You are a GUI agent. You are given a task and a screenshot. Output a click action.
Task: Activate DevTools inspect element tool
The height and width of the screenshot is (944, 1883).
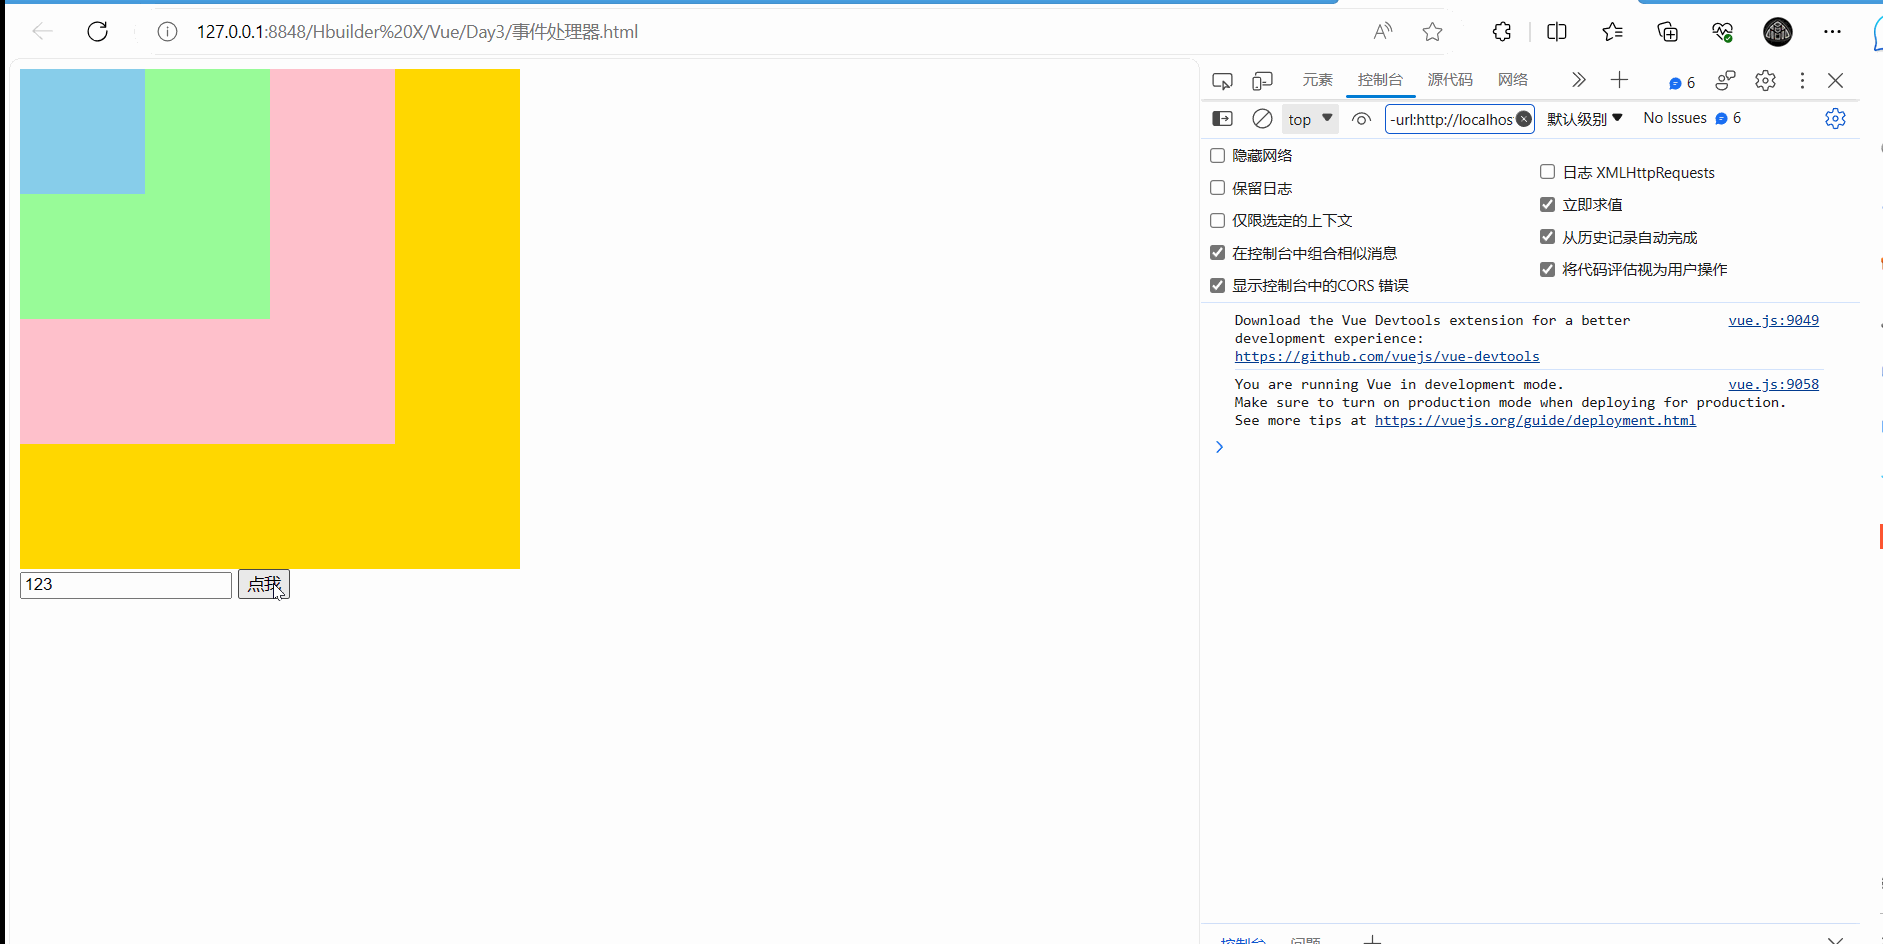(1222, 81)
